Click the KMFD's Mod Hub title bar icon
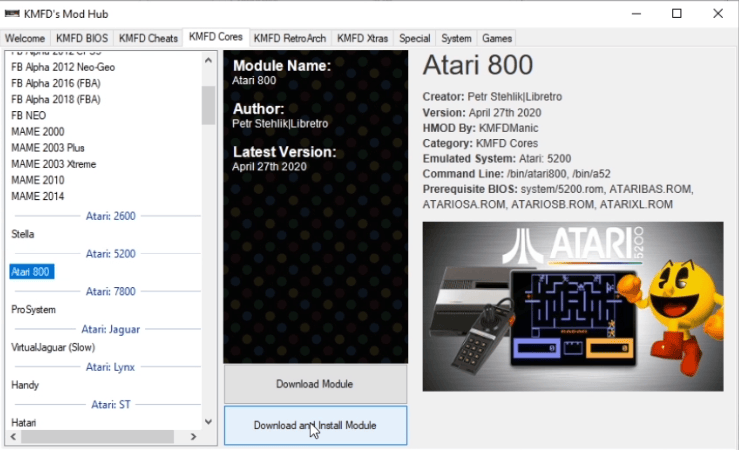739x450 pixels. [12, 14]
